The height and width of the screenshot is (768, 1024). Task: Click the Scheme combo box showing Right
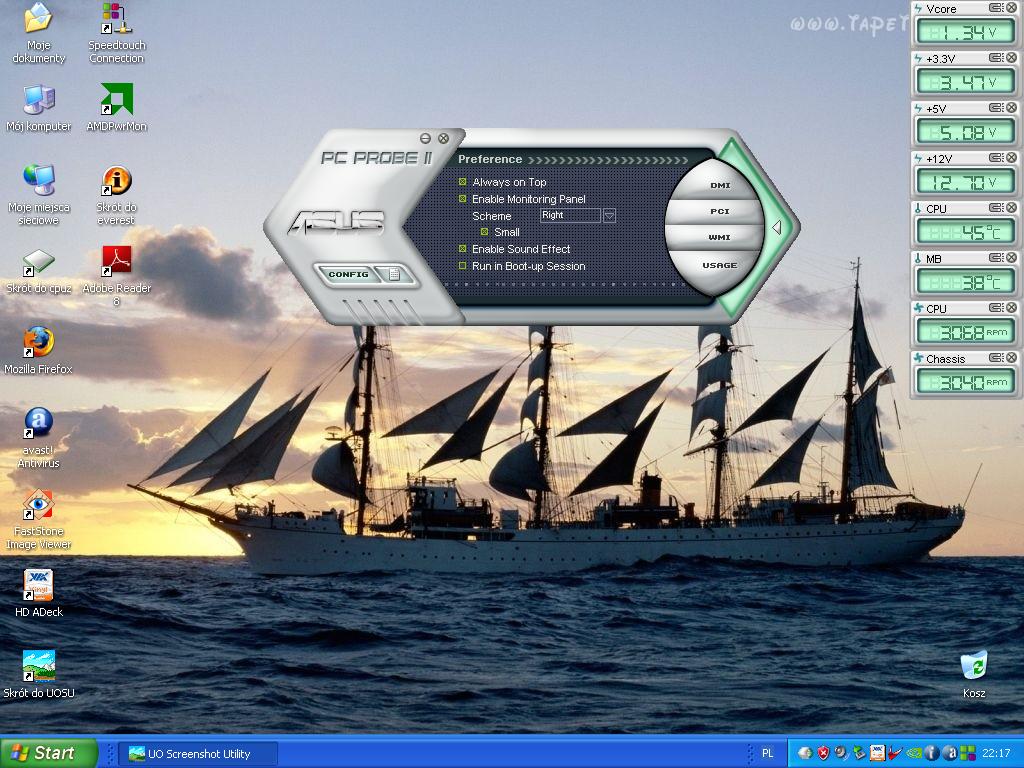[569, 215]
